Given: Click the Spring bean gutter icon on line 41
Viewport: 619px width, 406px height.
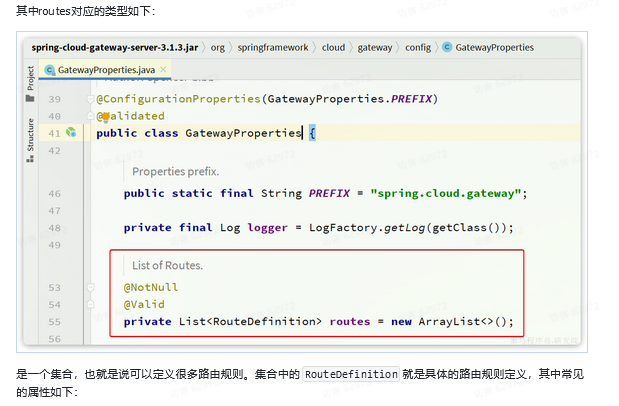Looking at the screenshot, I should click(71, 132).
